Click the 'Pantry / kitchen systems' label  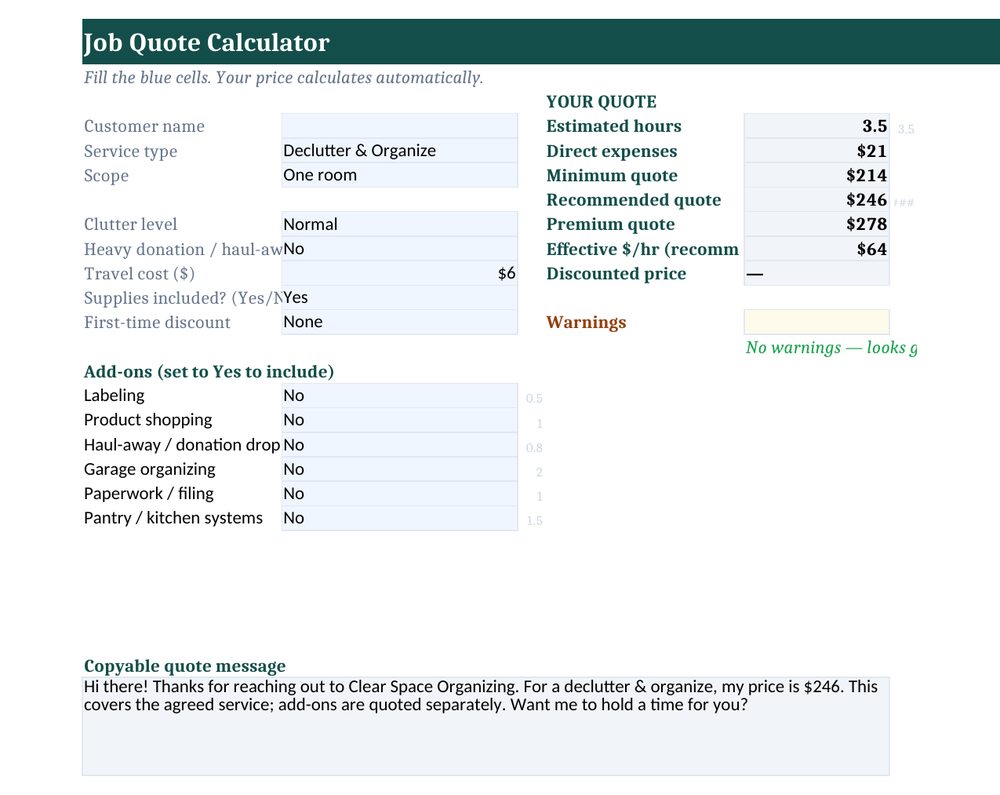(173, 518)
